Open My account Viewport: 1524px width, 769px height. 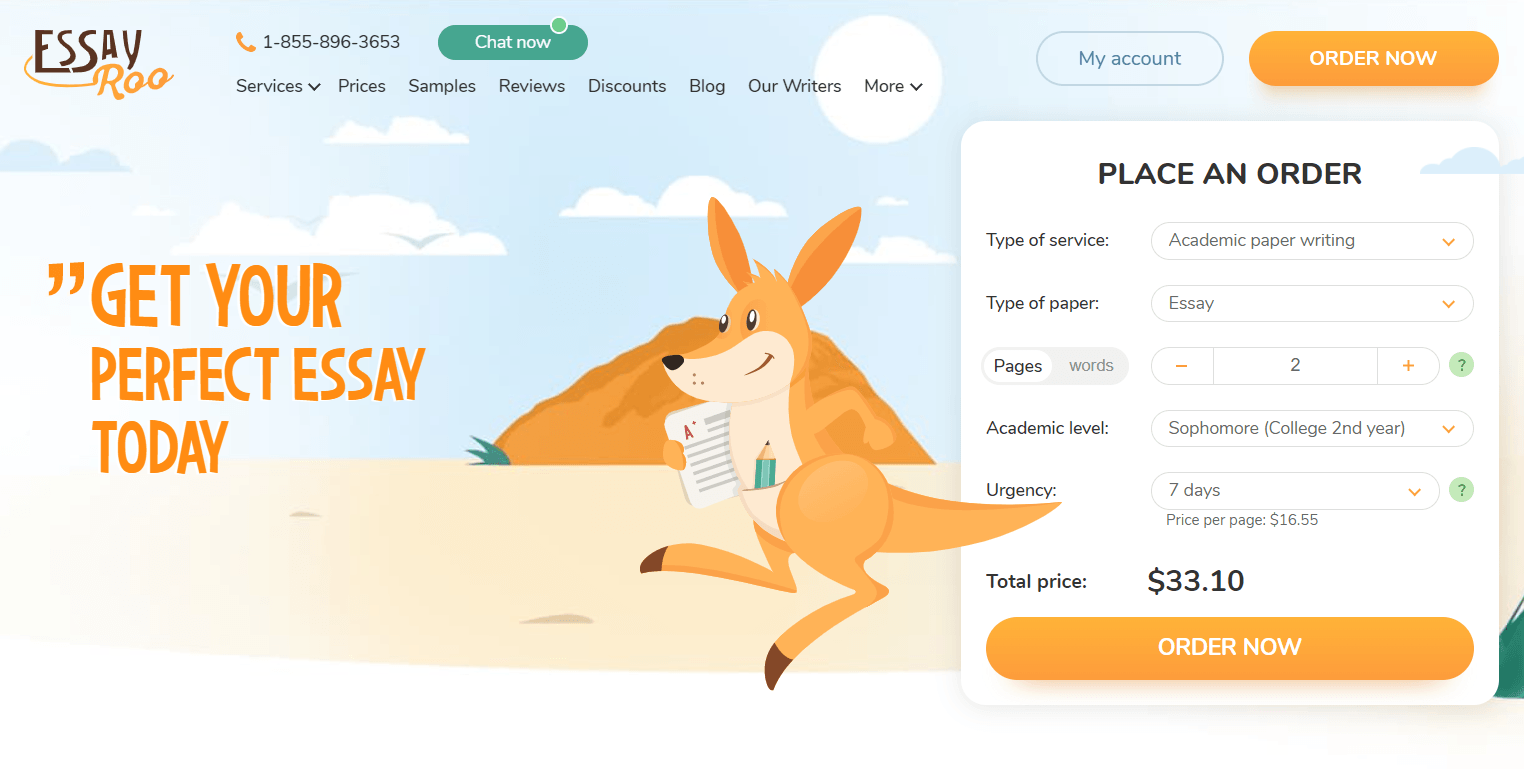point(1130,58)
